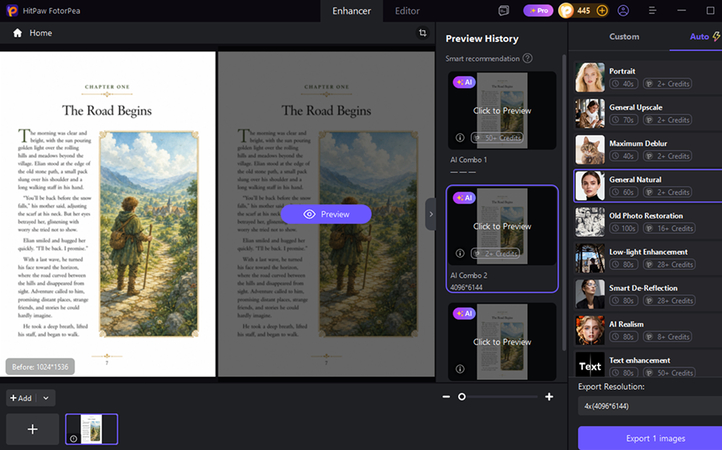Image resolution: width=722 pixels, height=450 pixels.
Task: Click the HitPaw FotorPea logo icon
Action: [12, 11]
